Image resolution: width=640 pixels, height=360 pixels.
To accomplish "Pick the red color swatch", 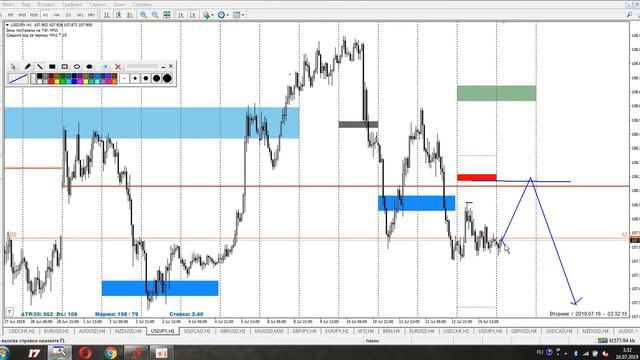I will (x=51, y=81).
